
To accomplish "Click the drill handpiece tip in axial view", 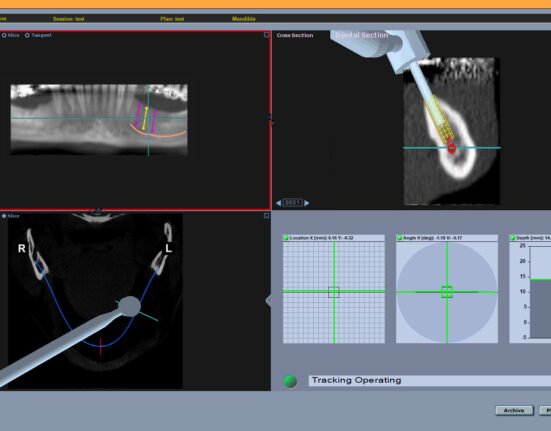I will tap(130, 306).
